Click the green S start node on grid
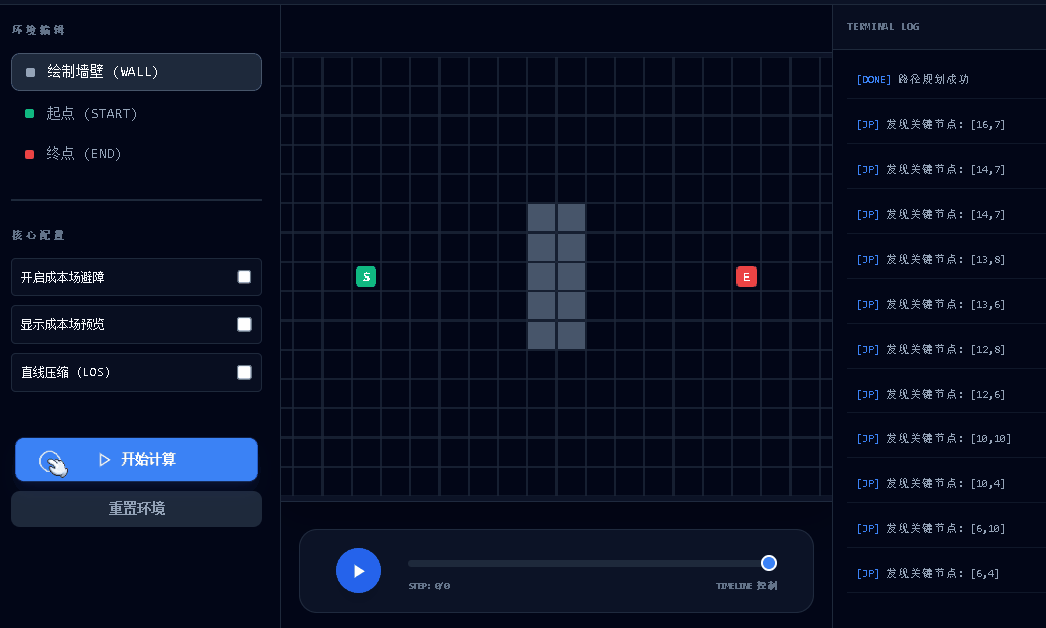The height and width of the screenshot is (628, 1046). tap(366, 276)
